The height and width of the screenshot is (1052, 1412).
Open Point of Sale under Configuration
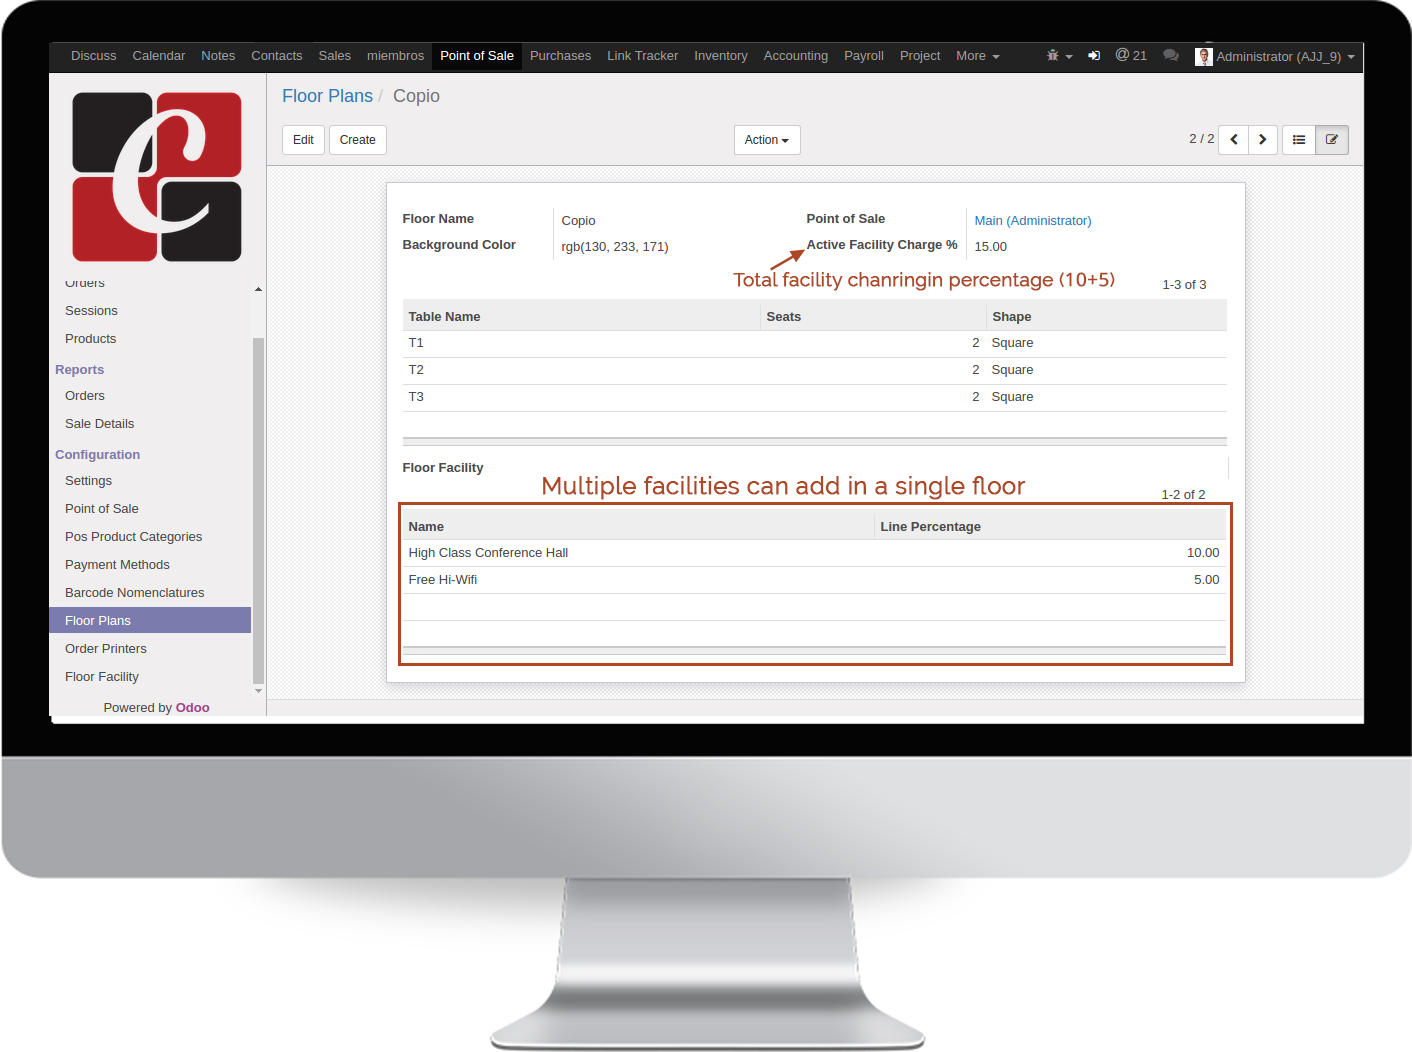[102, 509]
